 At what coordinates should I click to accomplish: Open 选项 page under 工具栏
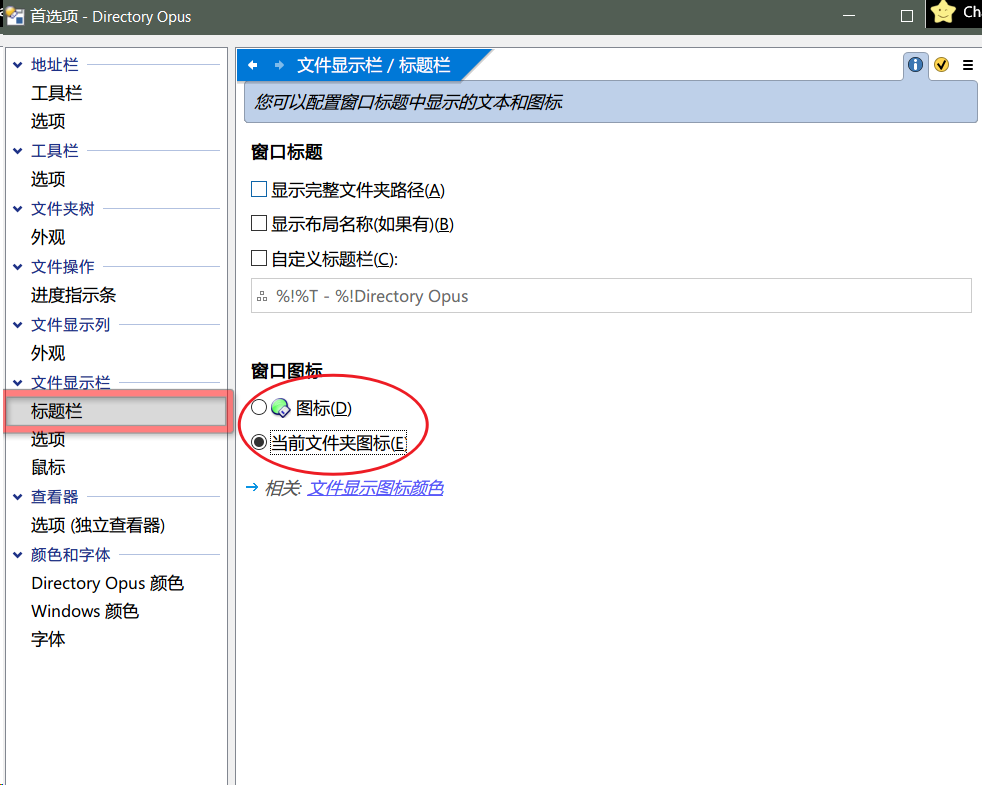click(48, 179)
